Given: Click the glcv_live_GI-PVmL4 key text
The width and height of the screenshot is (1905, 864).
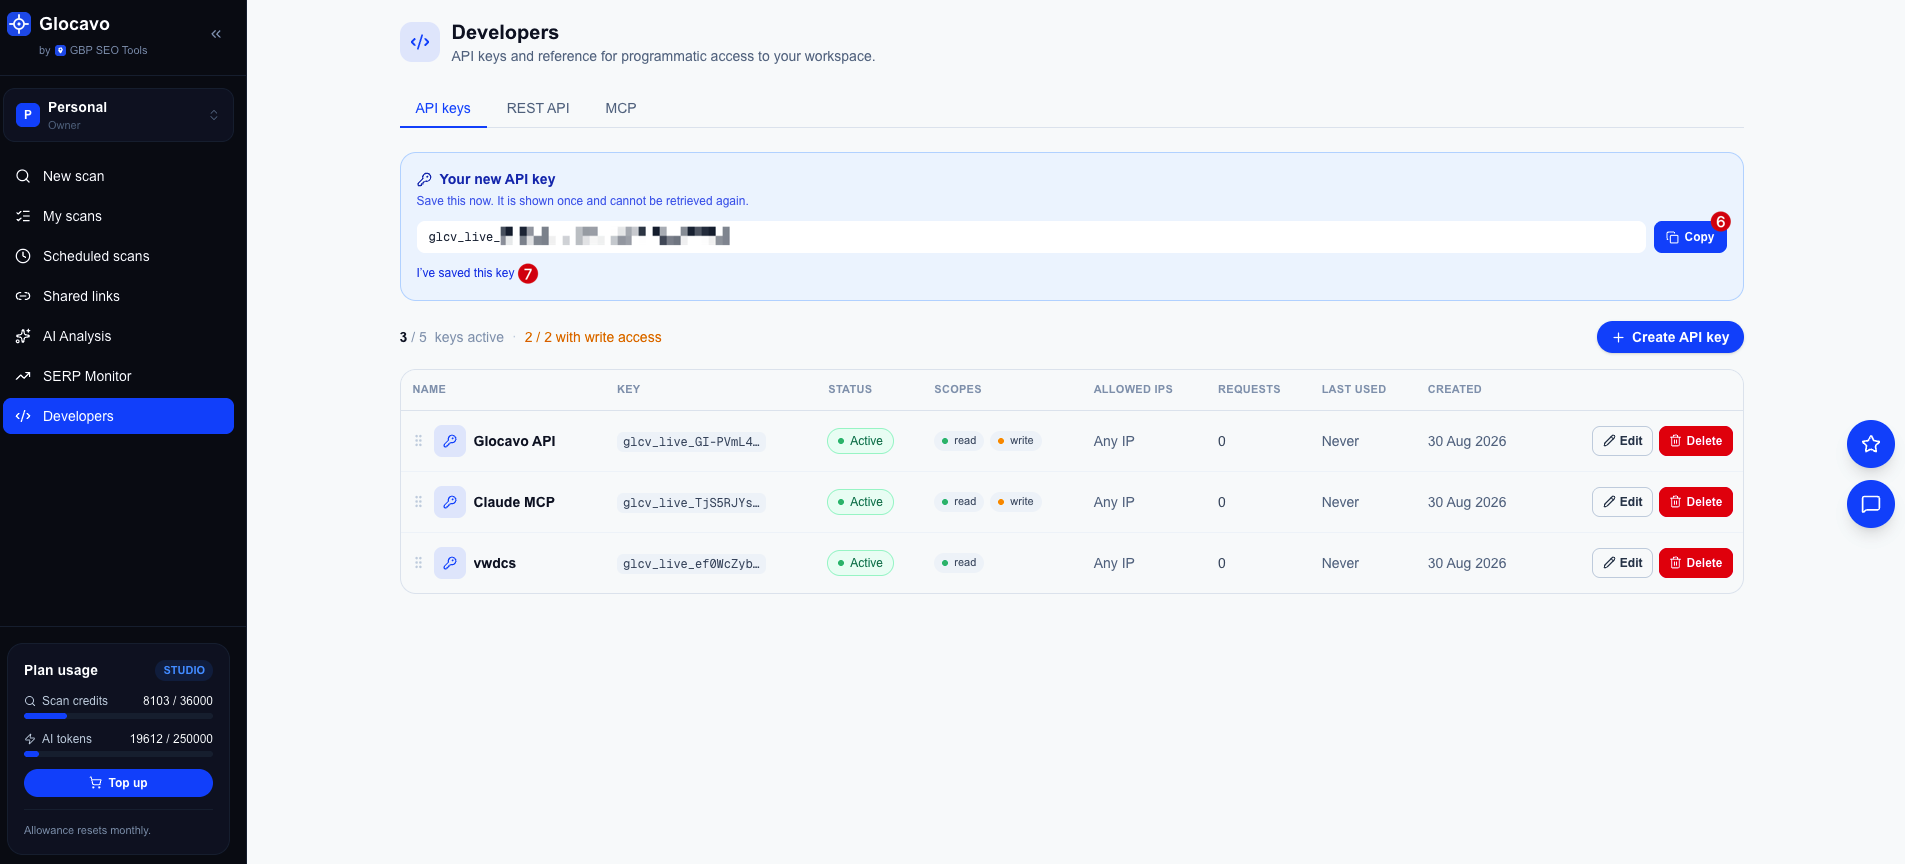Looking at the screenshot, I should point(691,442).
